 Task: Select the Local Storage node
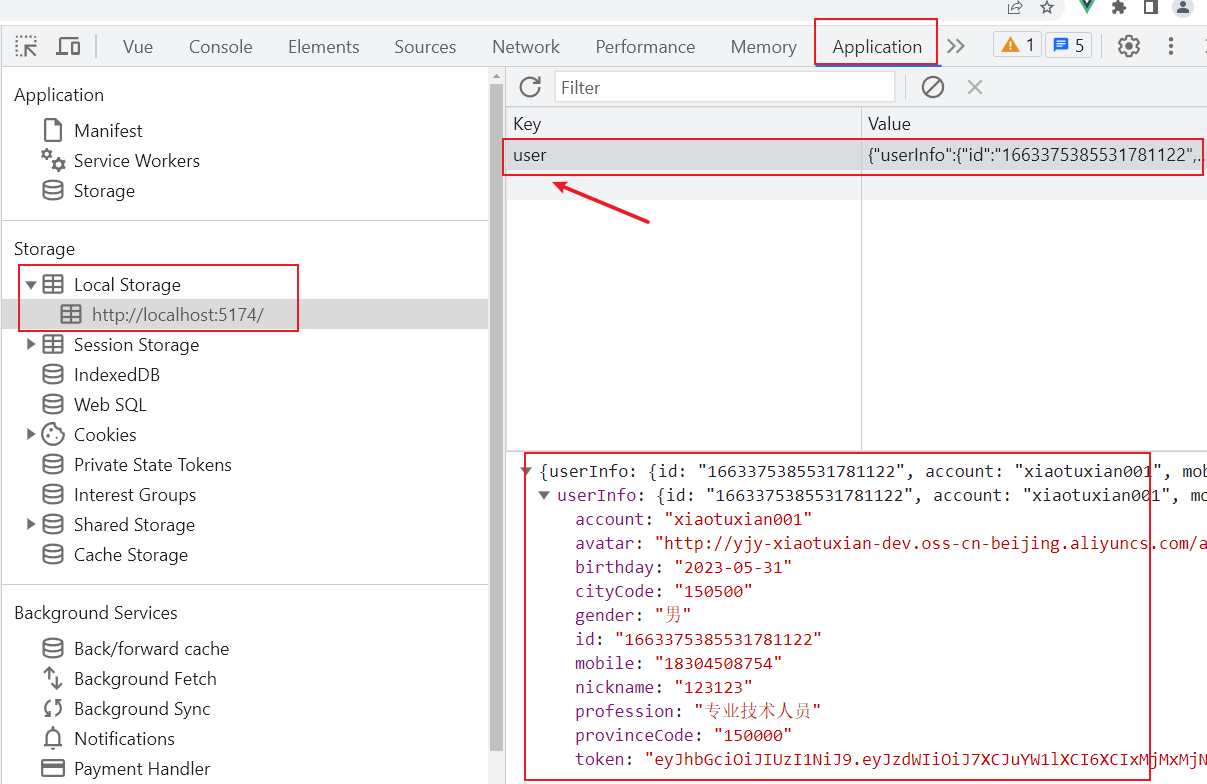coord(127,285)
